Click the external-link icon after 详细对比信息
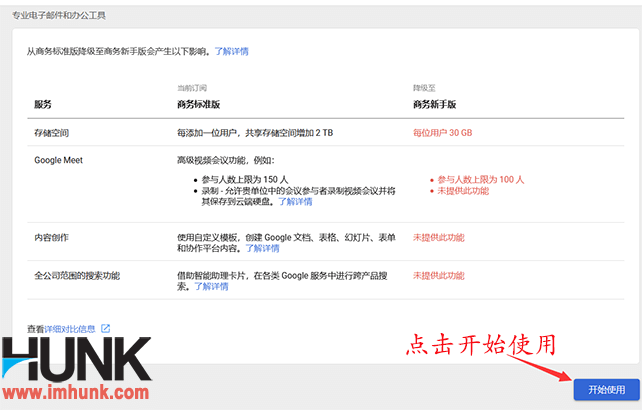Screen dimensions: 642x410 point(106,328)
